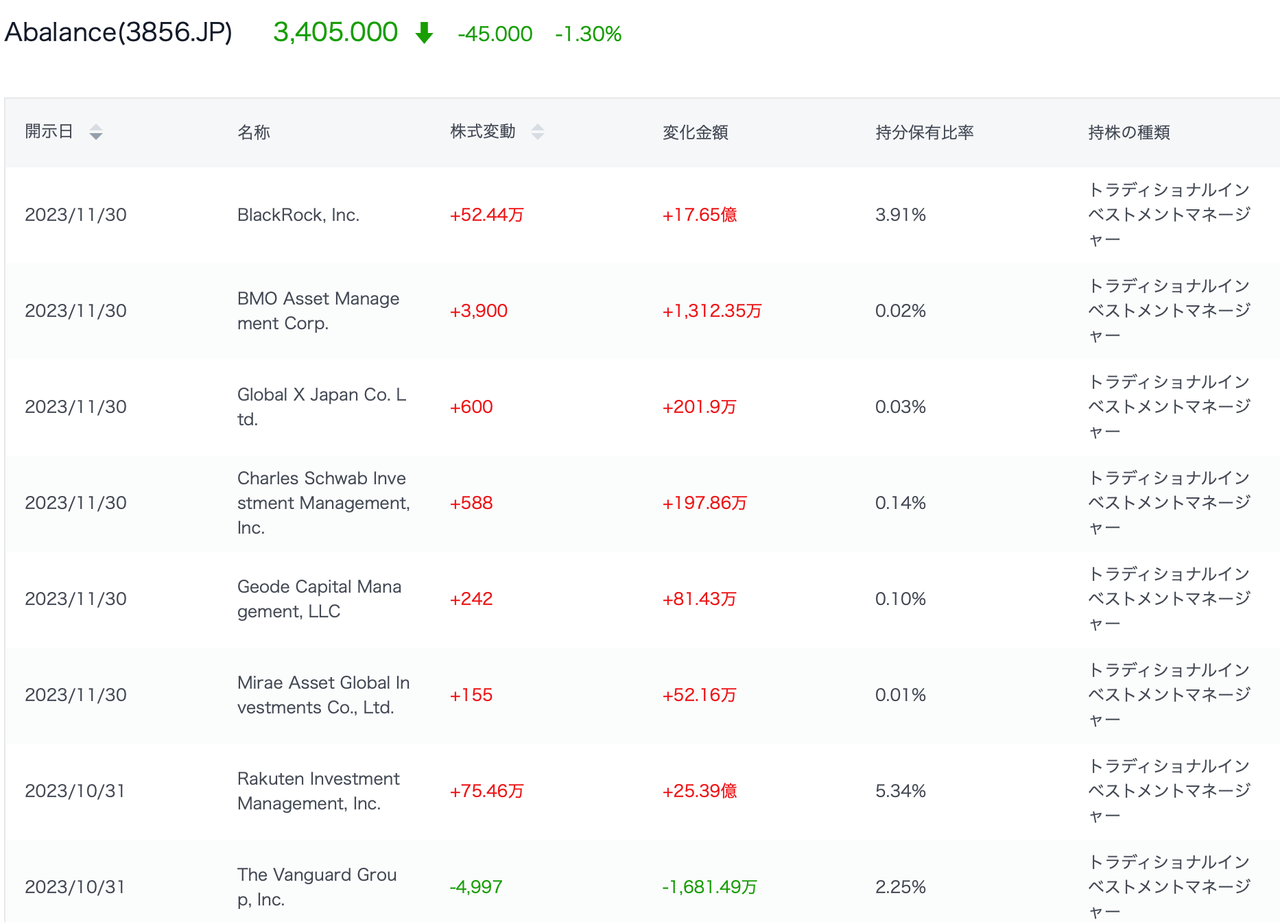Select Rakuten Investment Management, Inc. name
Screen dimensions: 1280x922
tap(318, 791)
